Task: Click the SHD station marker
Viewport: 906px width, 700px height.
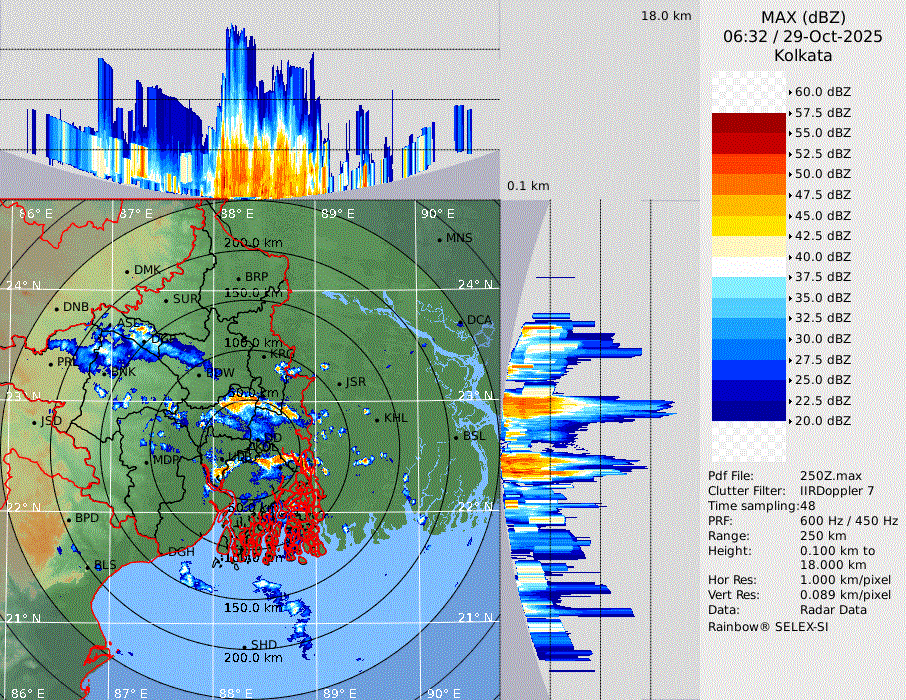Action: tap(244, 645)
